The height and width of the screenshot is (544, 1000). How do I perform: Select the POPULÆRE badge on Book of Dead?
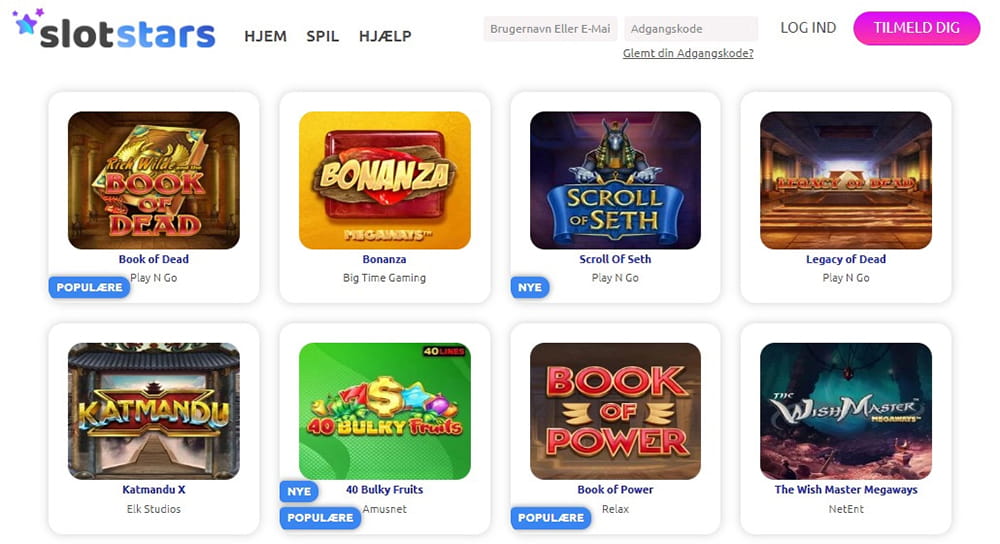[89, 288]
